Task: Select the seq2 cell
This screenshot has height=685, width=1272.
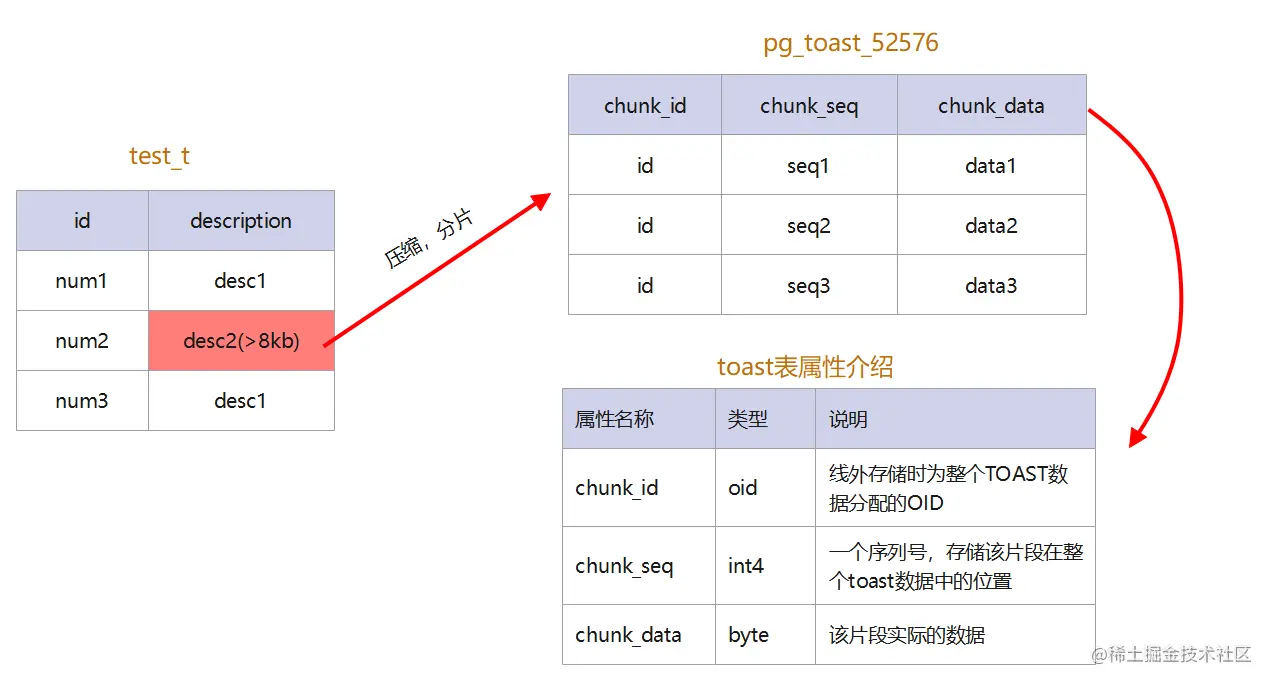Action: tap(809, 225)
